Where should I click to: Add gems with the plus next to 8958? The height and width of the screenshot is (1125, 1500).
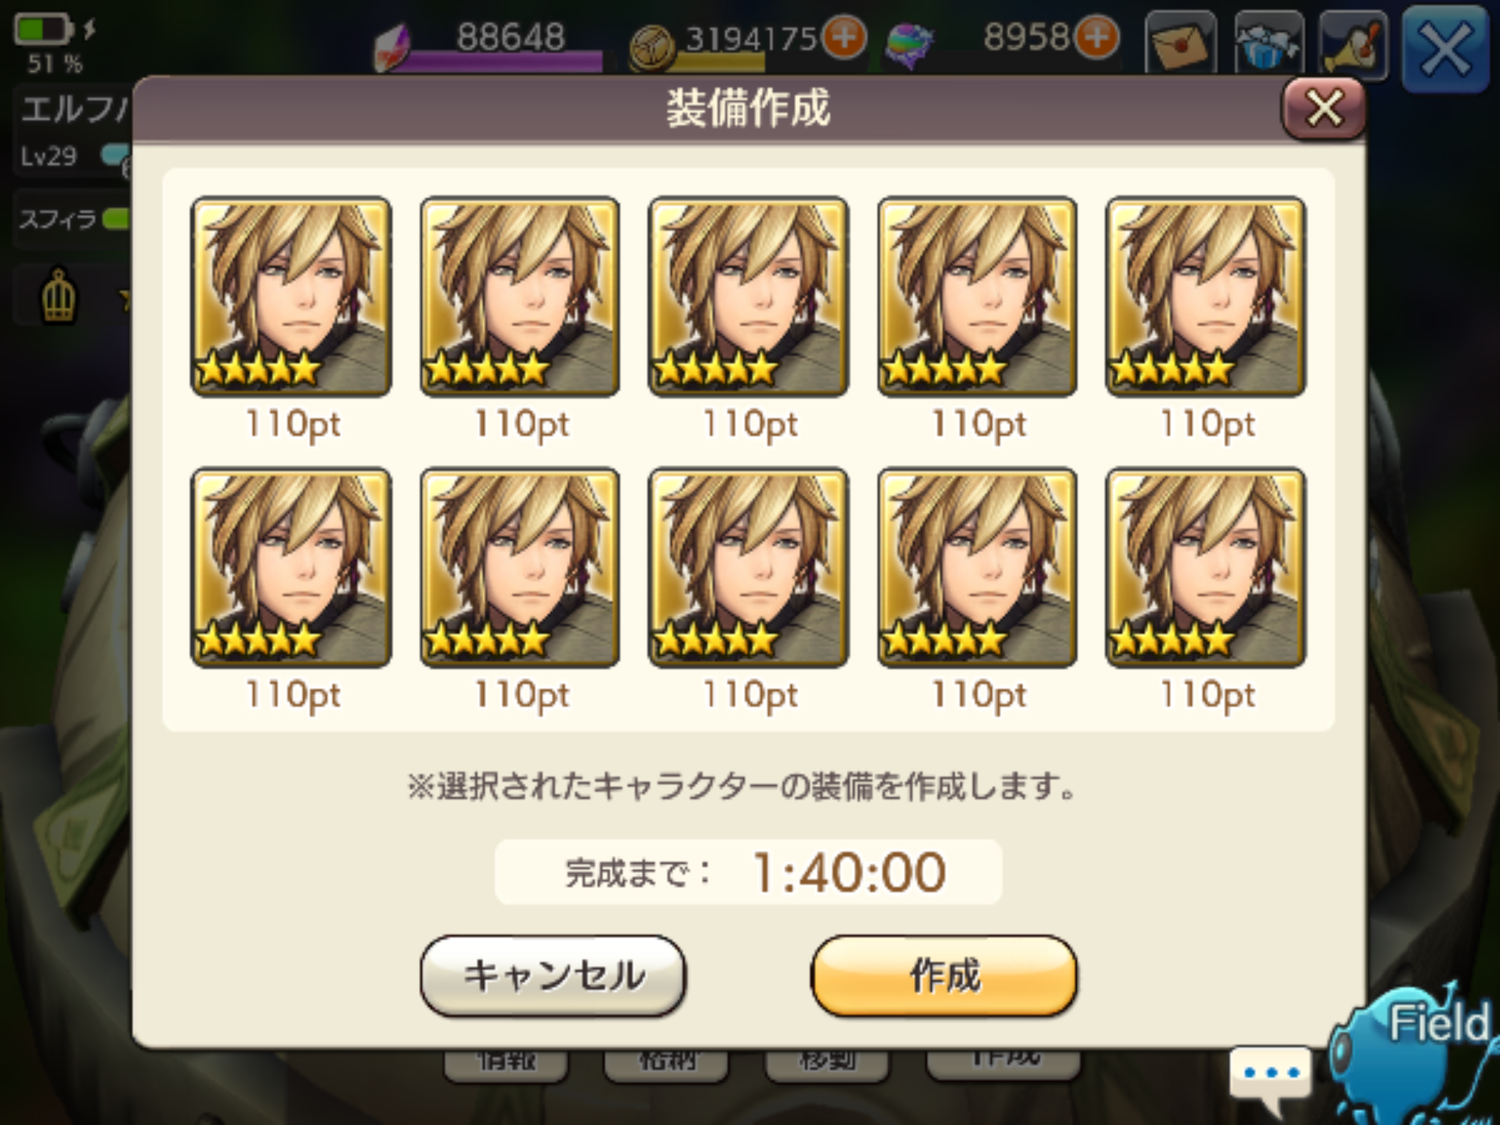[1097, 38]
